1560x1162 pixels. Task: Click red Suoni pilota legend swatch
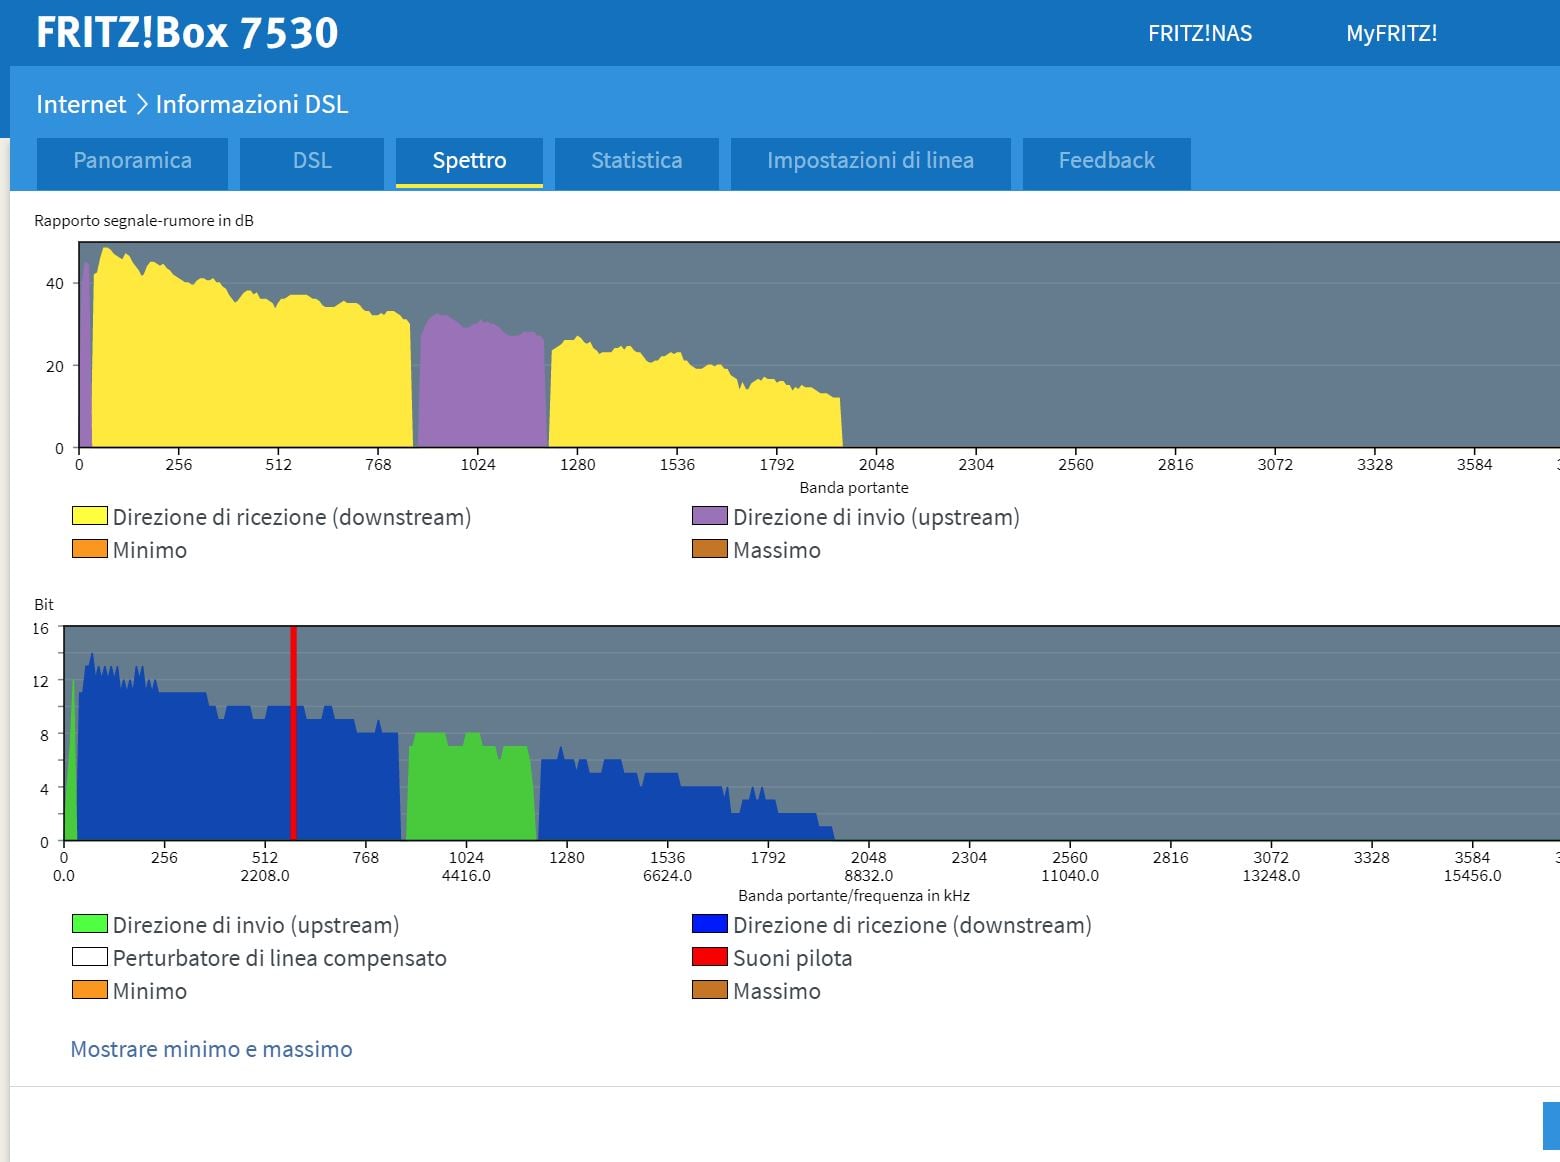tap(709, 957)
